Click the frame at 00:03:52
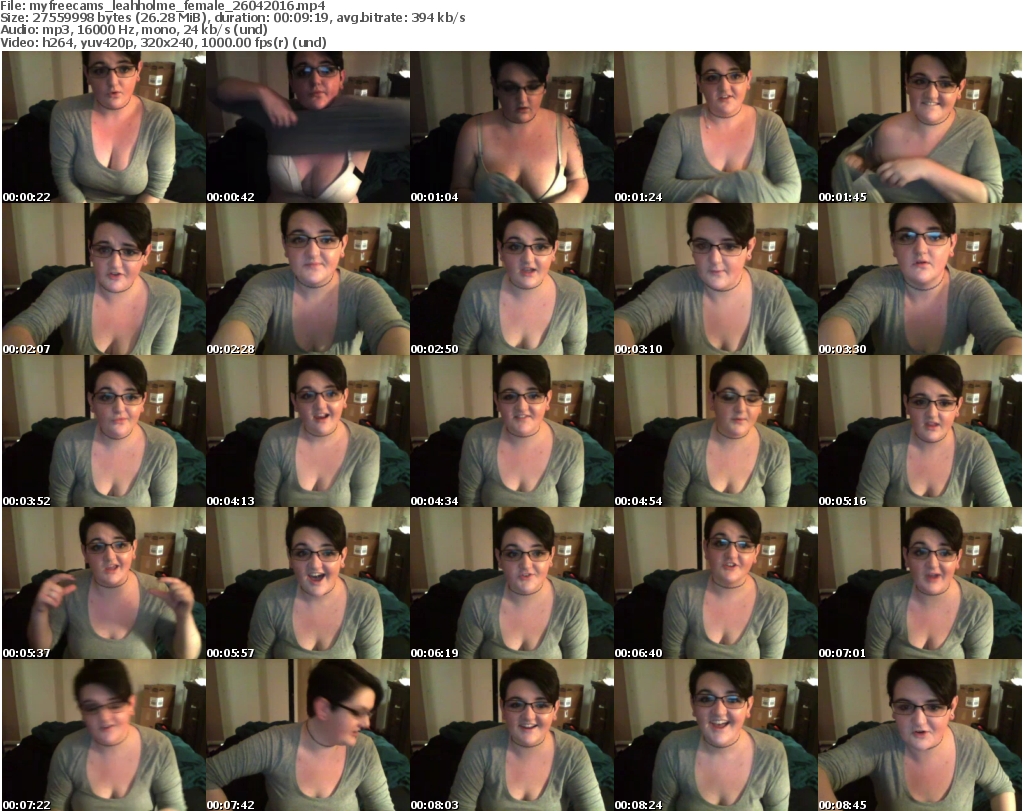Image resolution: width=1024 pixels, height=811 pixels. [104, 432]
